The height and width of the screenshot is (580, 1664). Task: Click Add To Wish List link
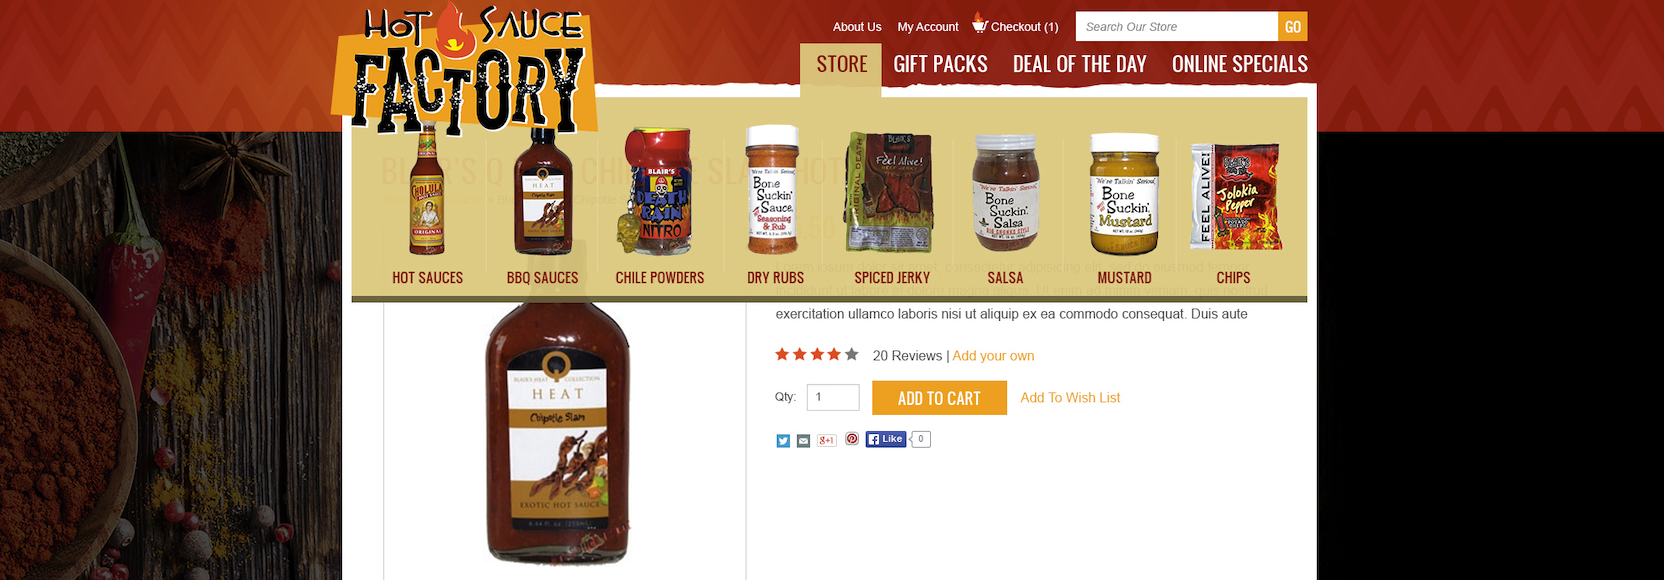(x=1070, y=398)
